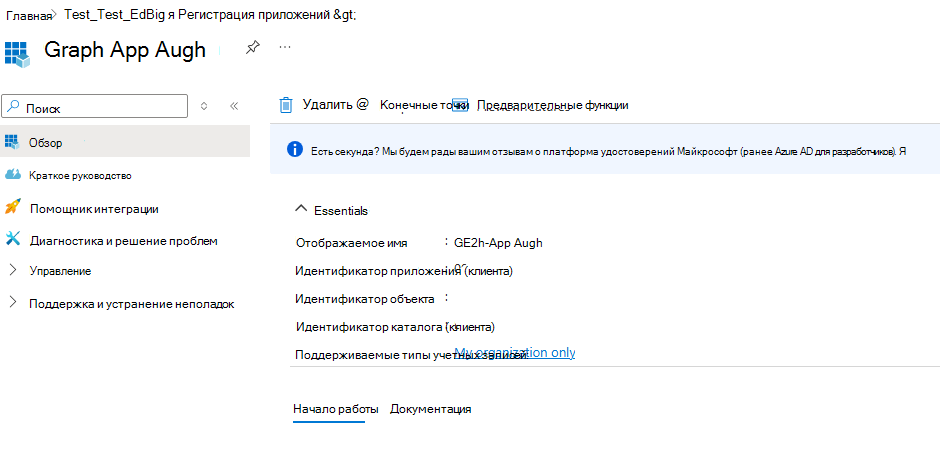Click the up-down sort arrows beside search
The width and height of the screenshot is (940, 459).
point(204,106)
